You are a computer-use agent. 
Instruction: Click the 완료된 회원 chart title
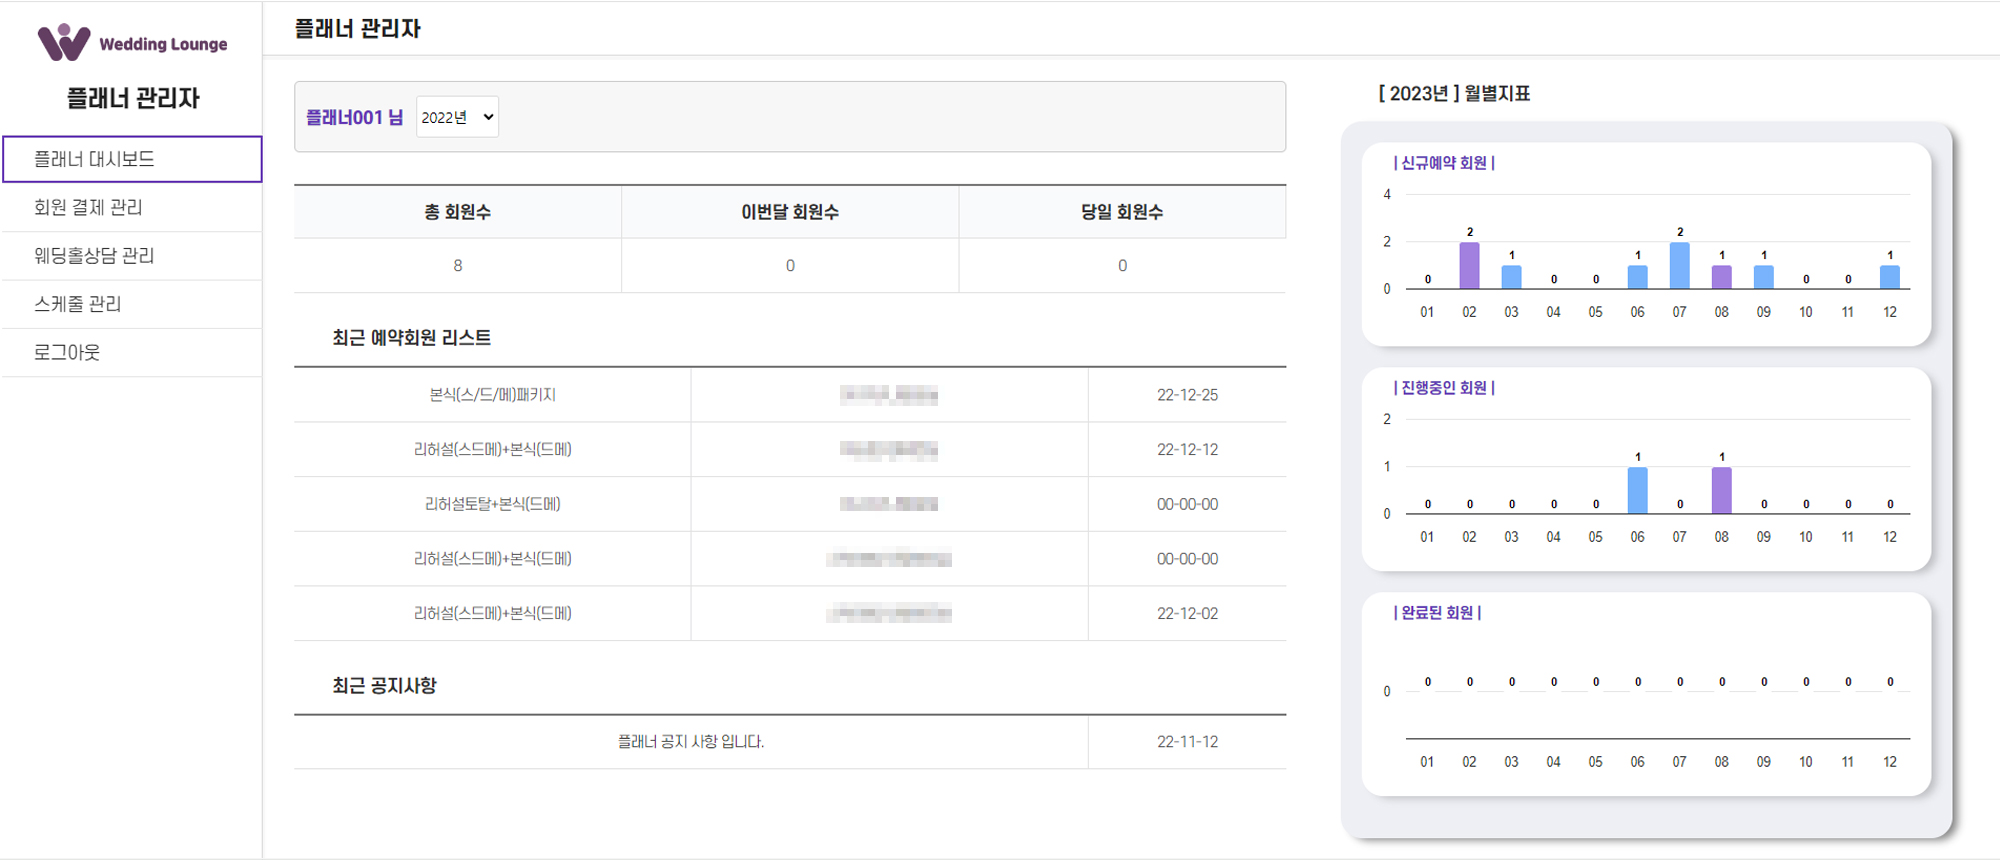[x=1437, y=613]
